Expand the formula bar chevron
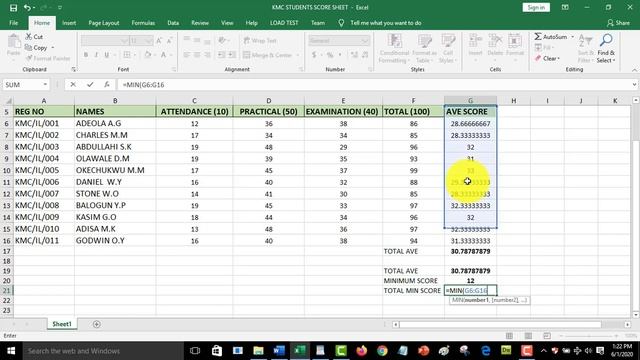 point(634,84)
